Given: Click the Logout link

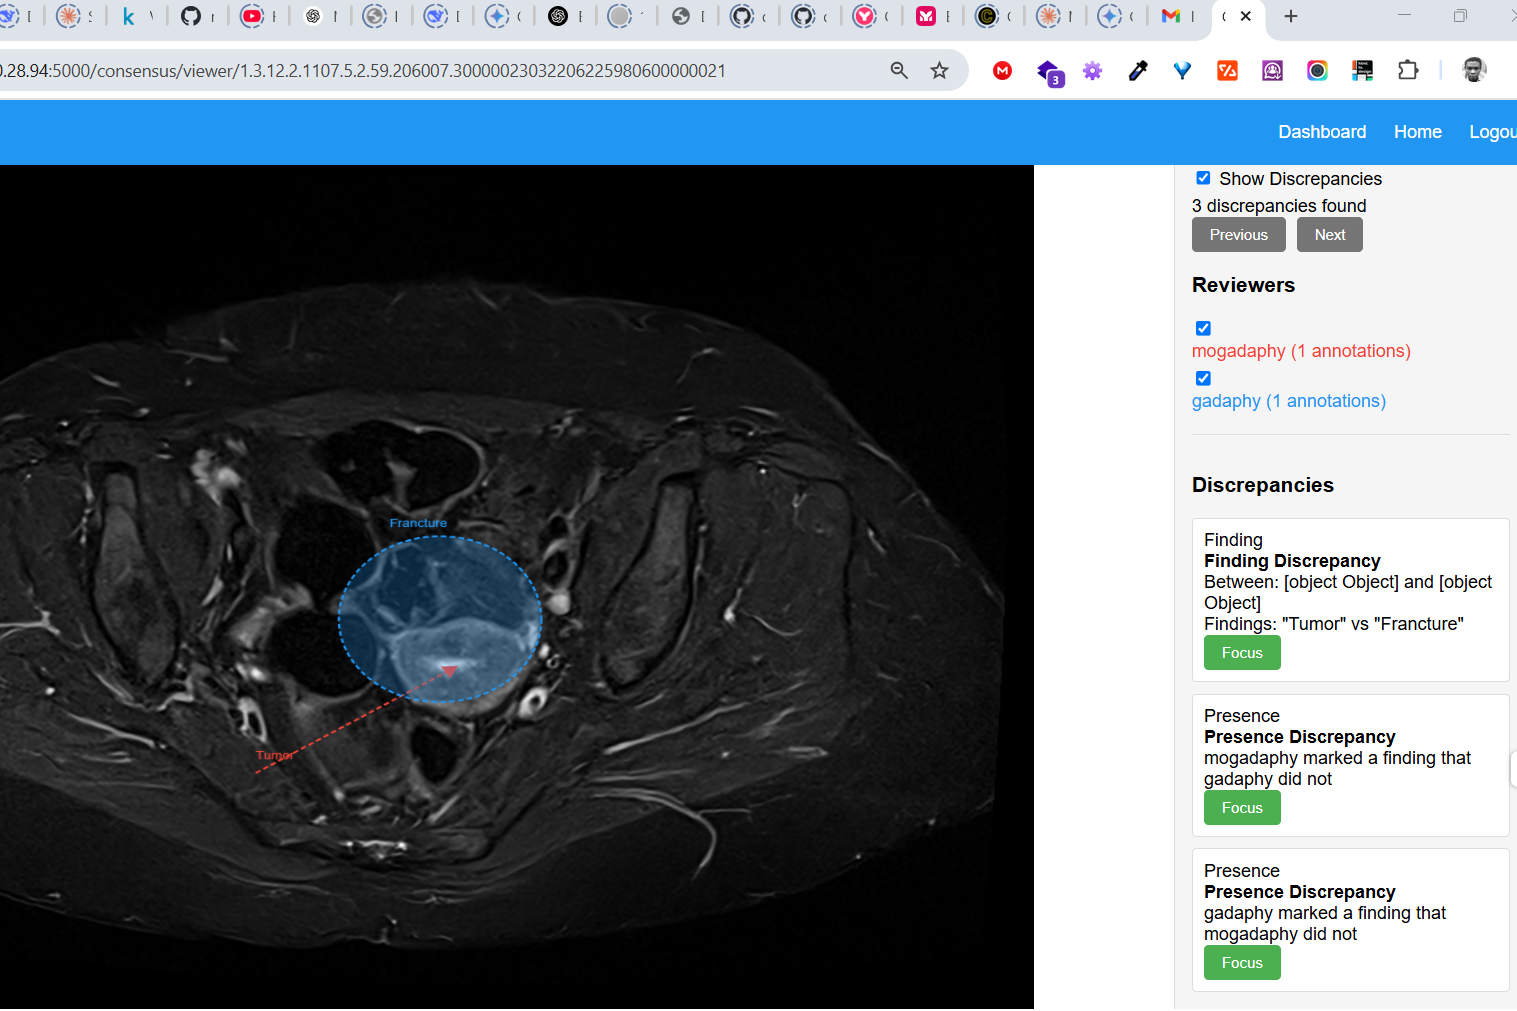Looking at the screenshot, I should [1493, 132].
